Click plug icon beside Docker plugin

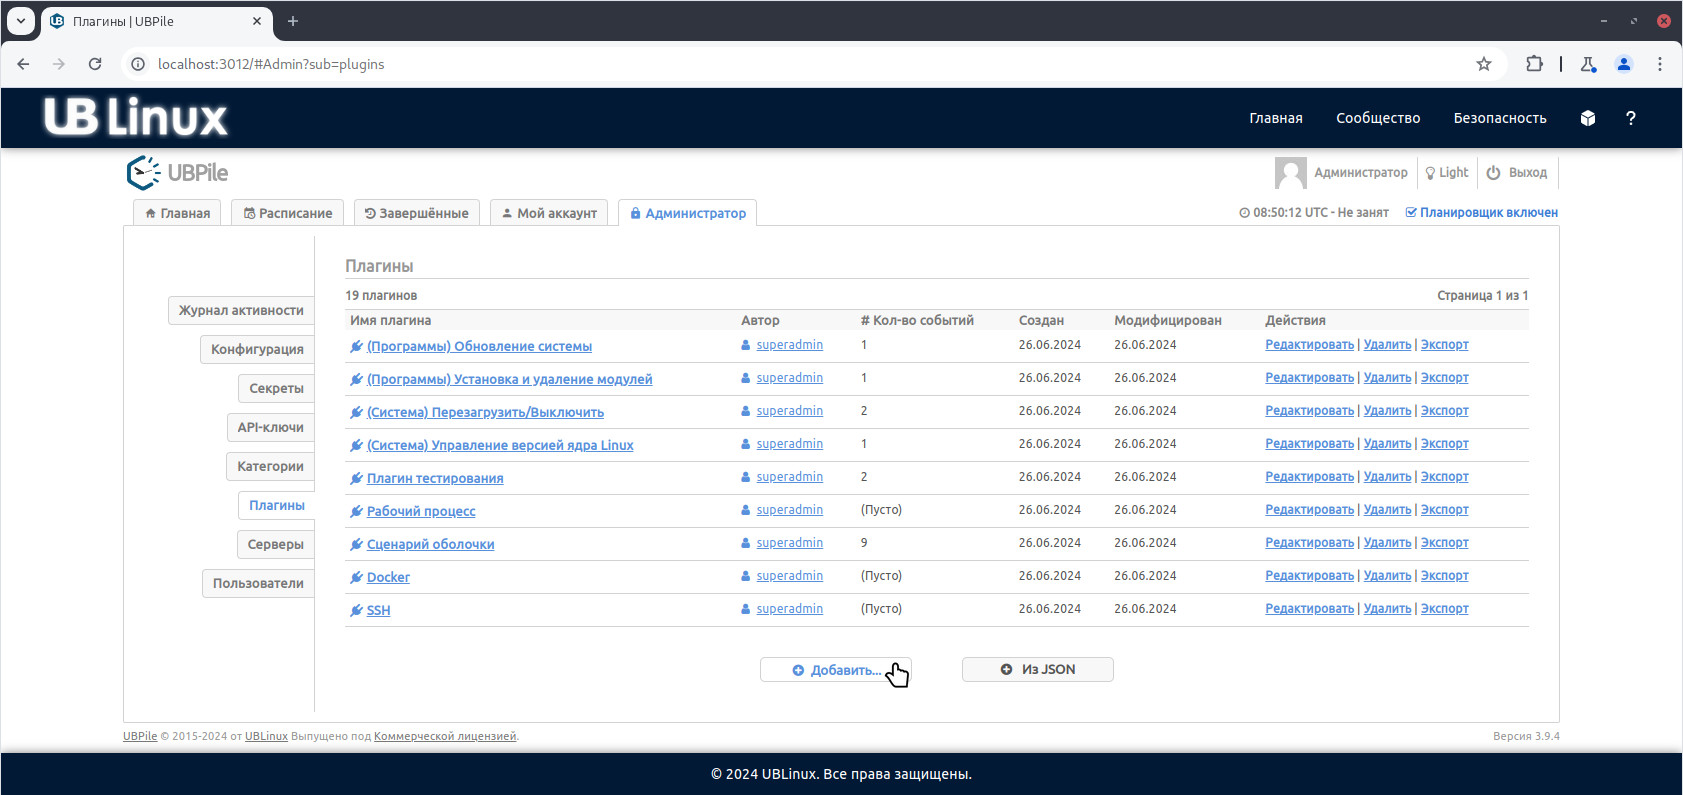[357, 577]
